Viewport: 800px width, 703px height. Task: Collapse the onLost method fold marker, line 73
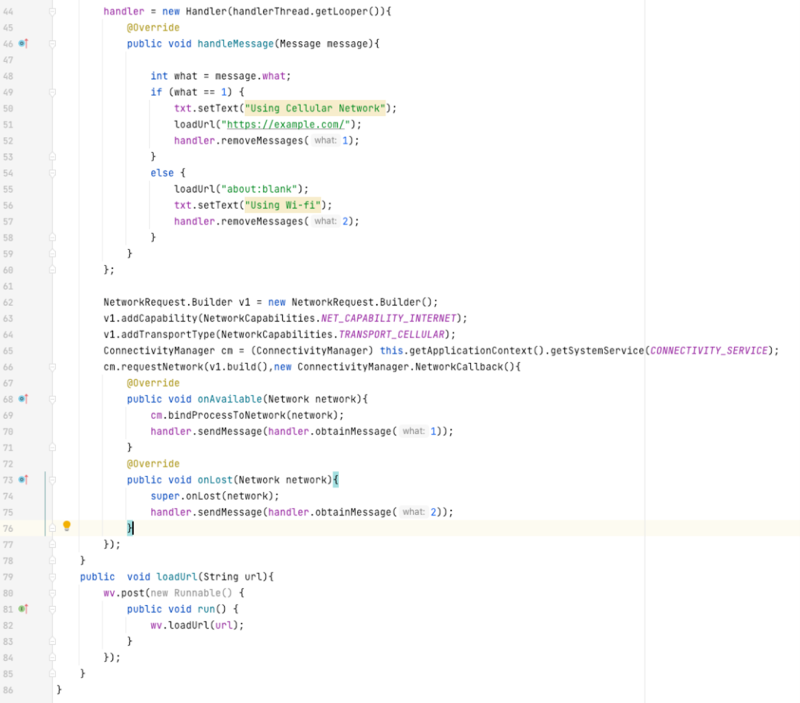click(52, 480)
